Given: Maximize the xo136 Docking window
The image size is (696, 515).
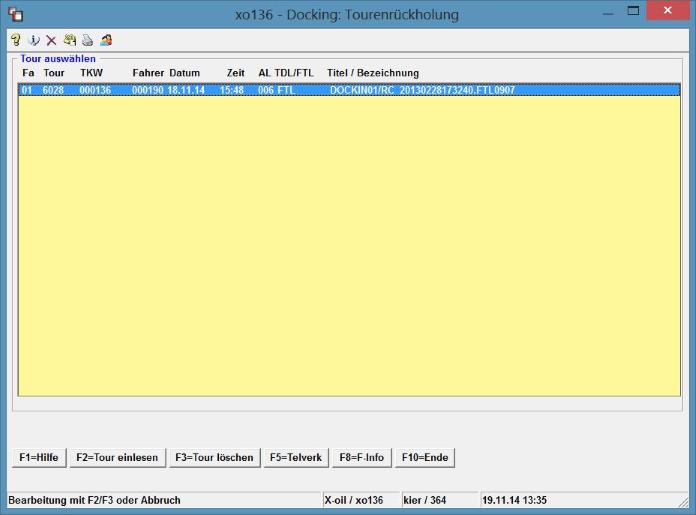Looking at the screenshot, I should [x=633, y=11].
